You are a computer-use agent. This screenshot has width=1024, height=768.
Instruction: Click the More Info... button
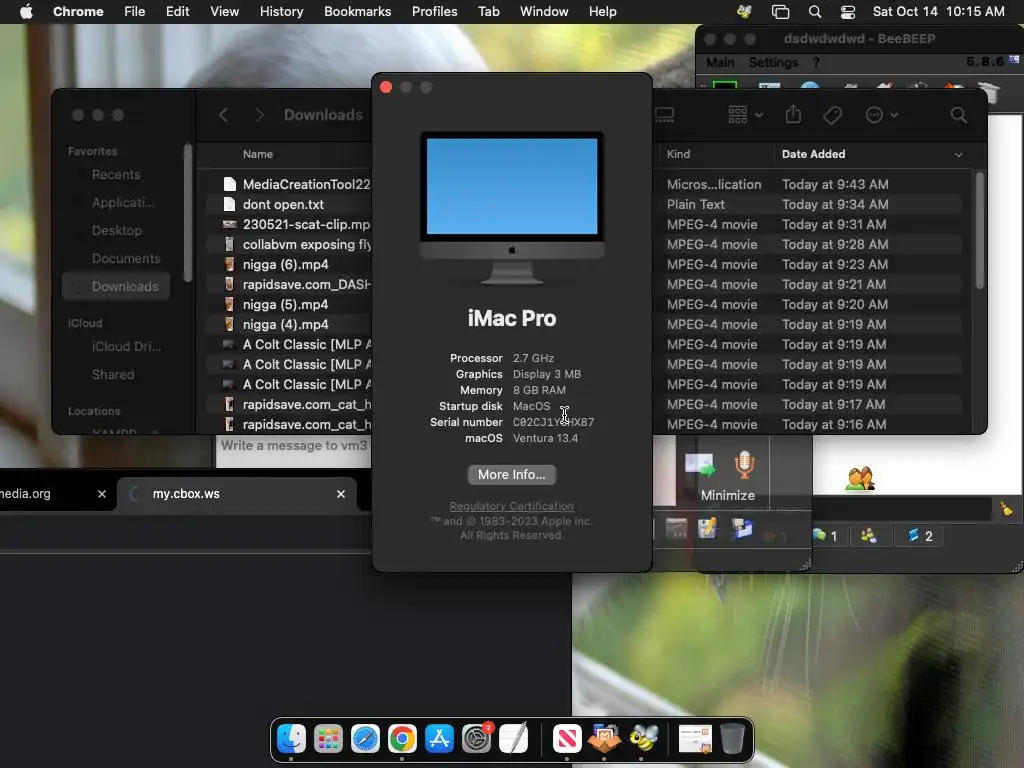511,475
